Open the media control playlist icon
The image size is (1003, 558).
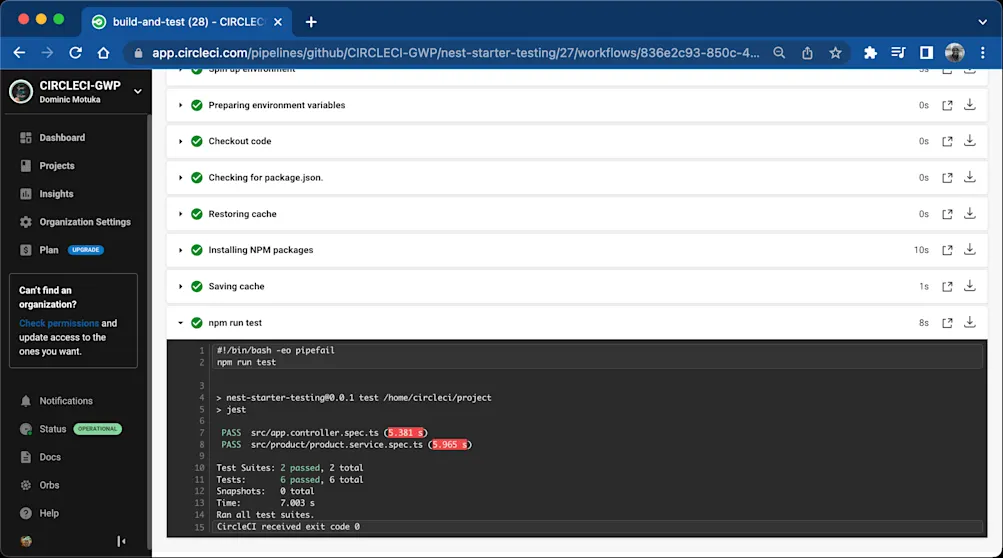point(898,53)
